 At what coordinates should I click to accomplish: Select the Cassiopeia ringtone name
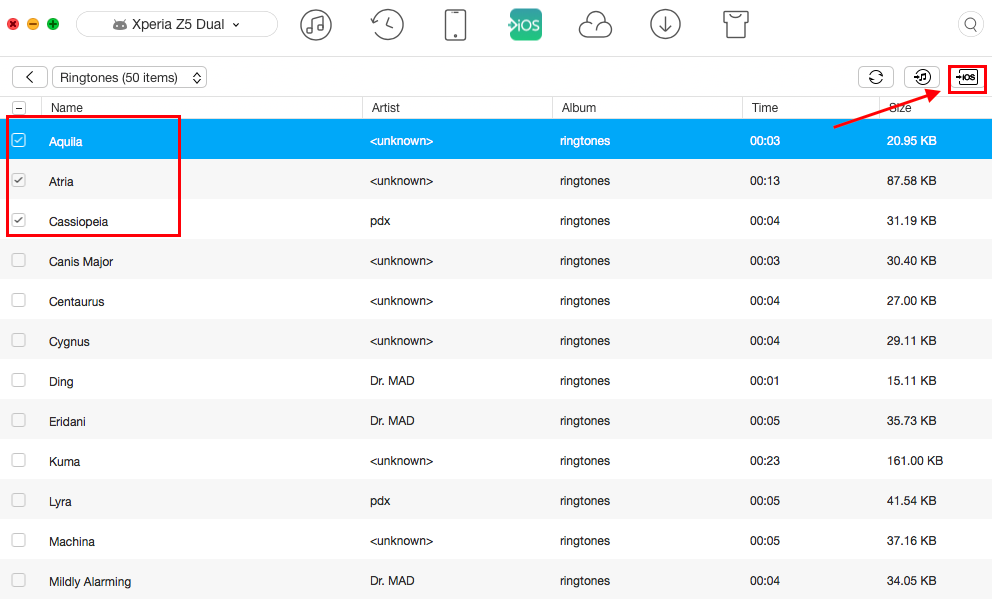point(78,221)
